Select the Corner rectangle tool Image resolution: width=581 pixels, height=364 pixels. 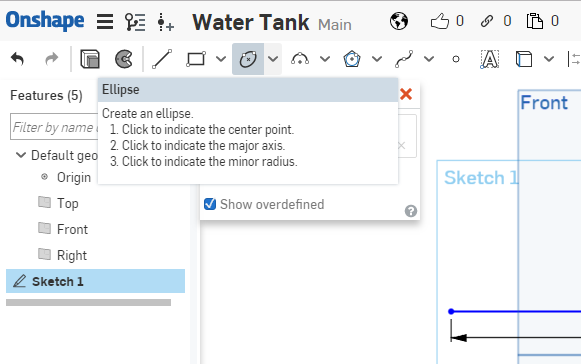click(x=196, y=59)
